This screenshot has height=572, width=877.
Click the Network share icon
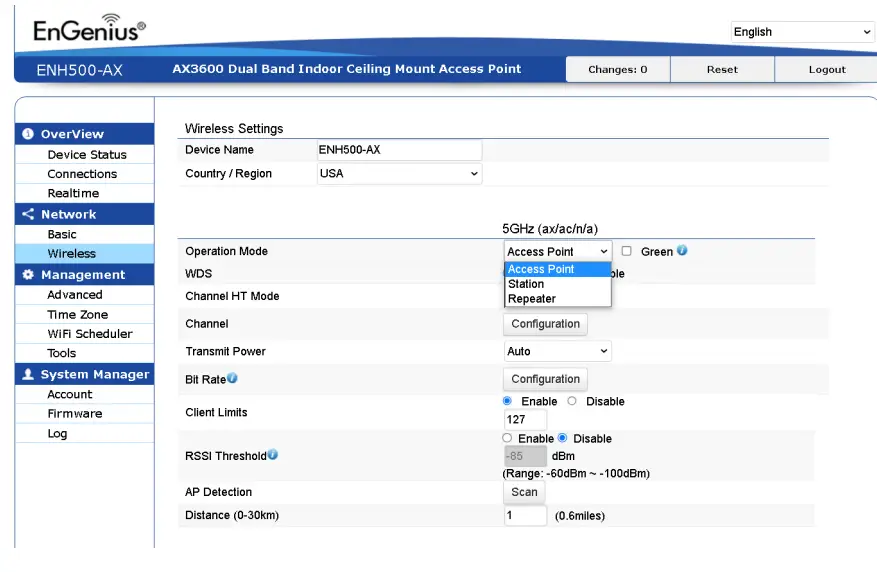tap(28, 214)
